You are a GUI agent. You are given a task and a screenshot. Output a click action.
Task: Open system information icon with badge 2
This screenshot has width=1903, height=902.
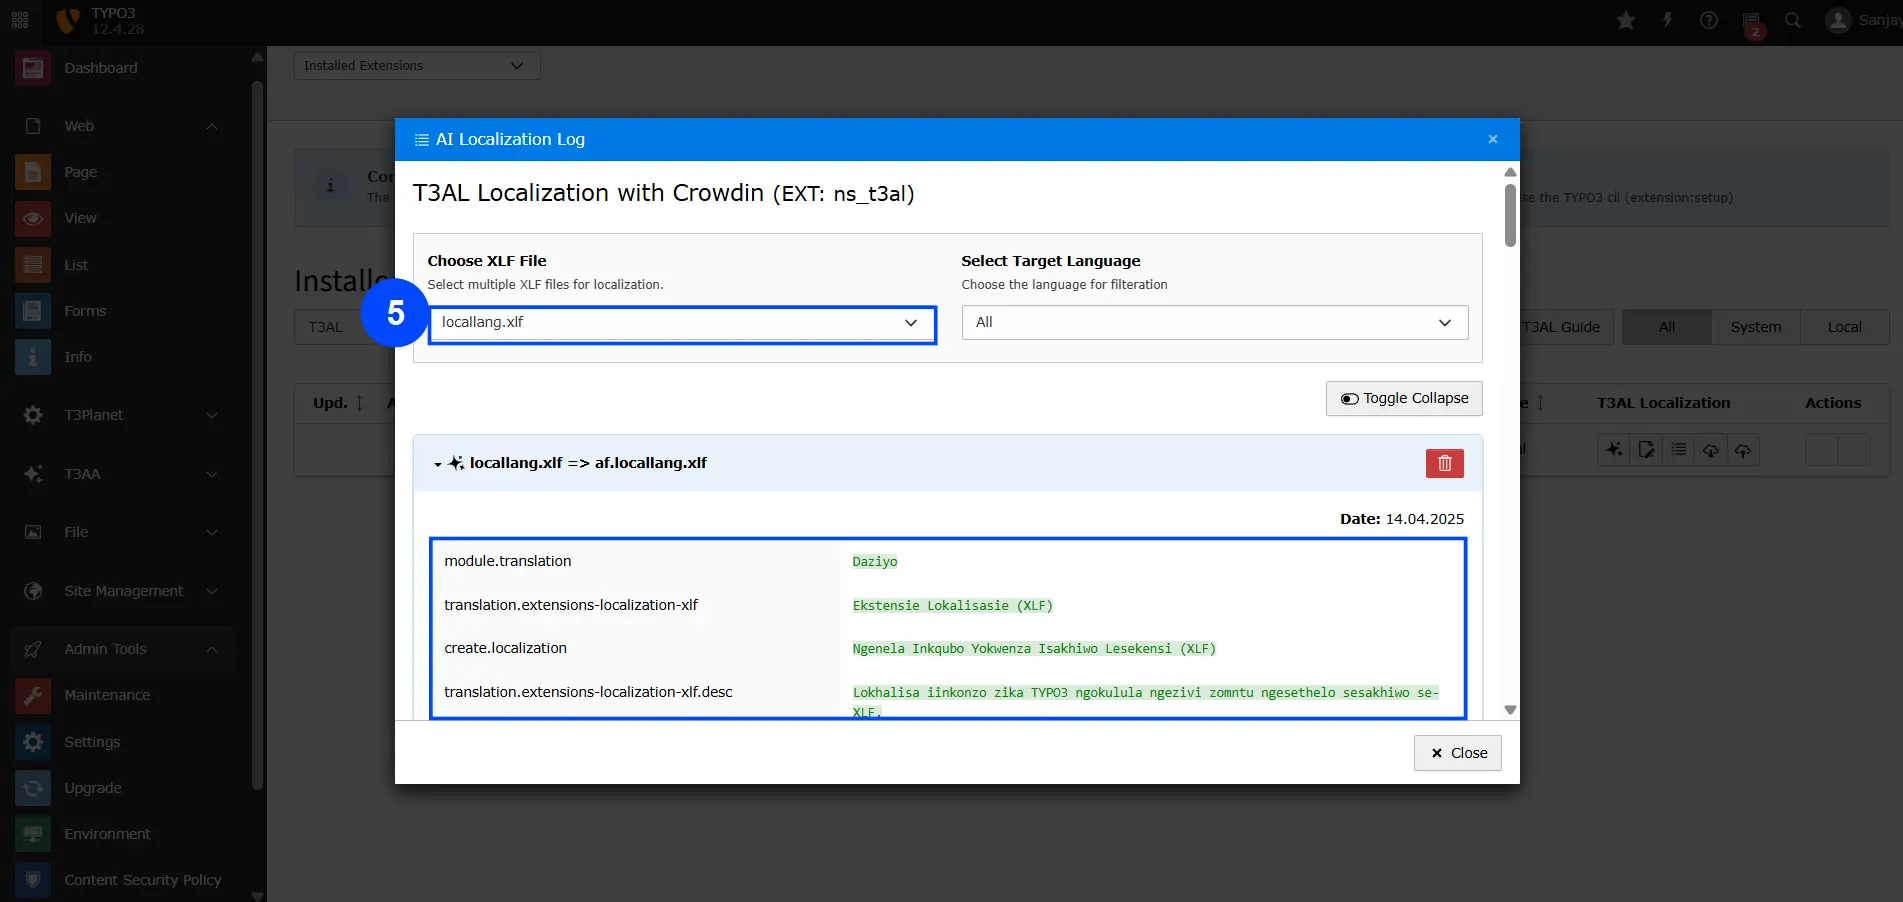click(x=1752, y=23)
